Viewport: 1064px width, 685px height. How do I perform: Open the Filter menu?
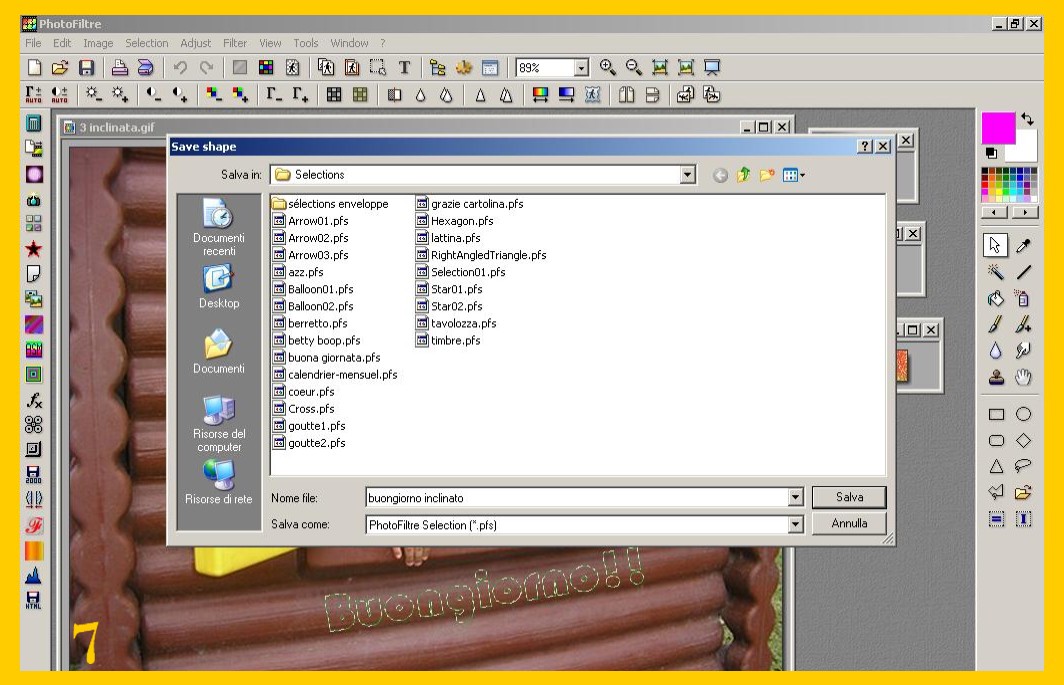[x=235, y=43]
